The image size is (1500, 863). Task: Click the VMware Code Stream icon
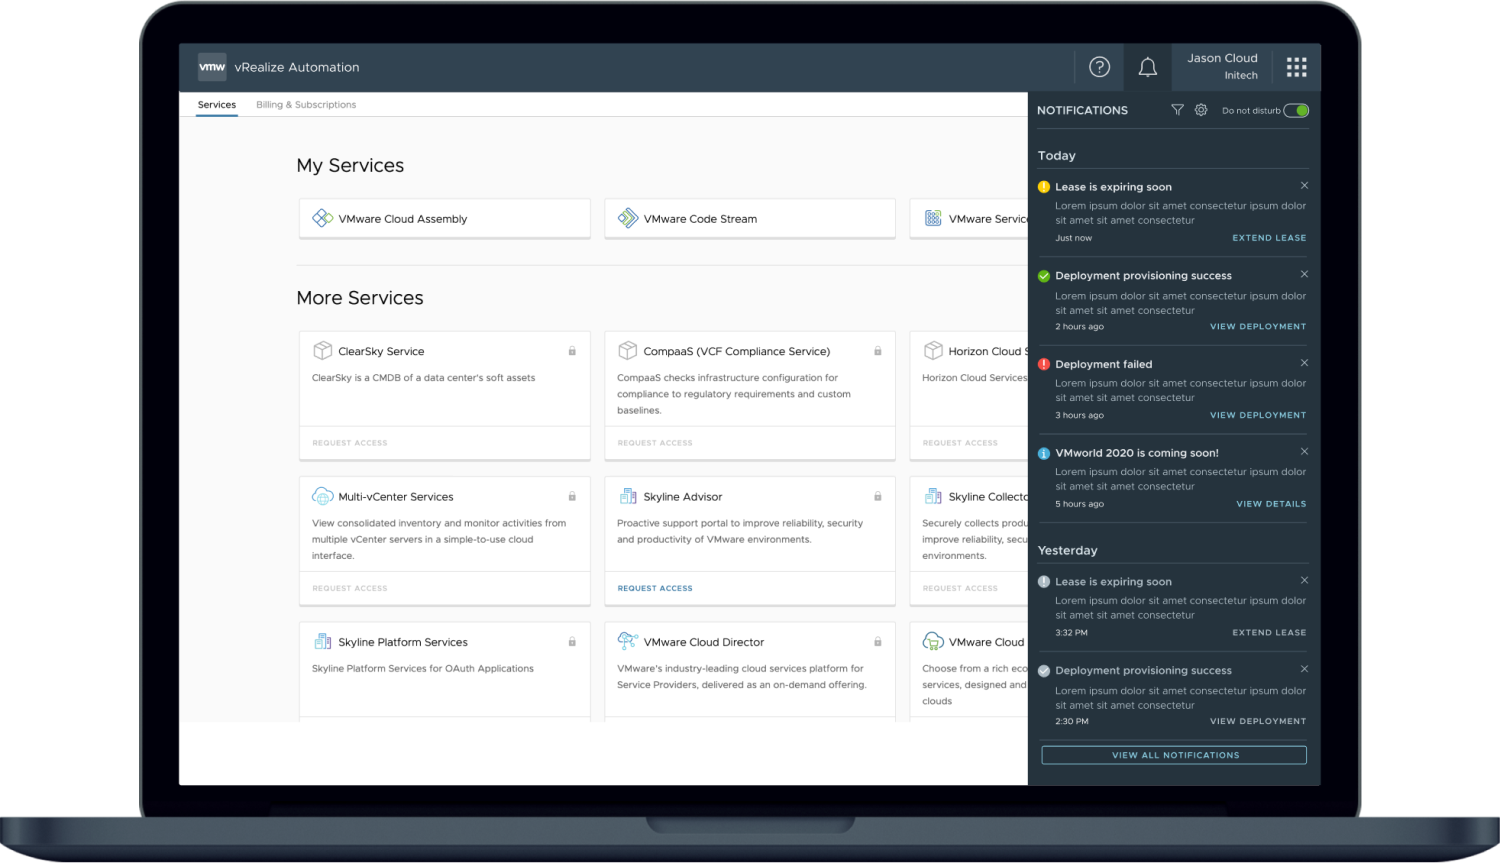(628, 218)
